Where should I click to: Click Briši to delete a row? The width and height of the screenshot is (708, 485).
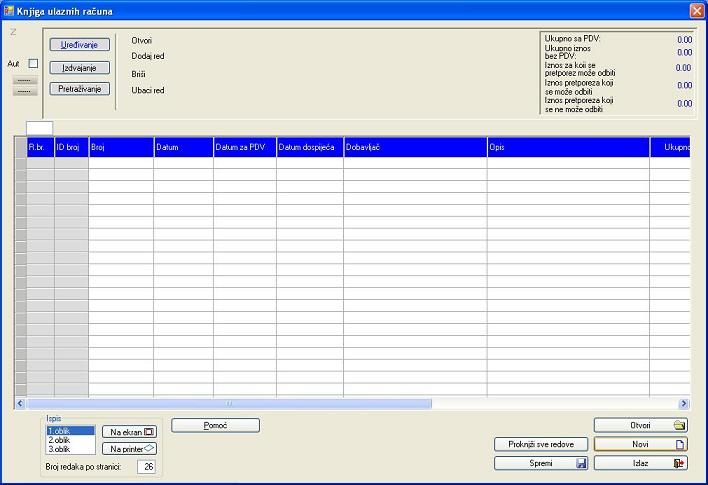click(x=138, y=74)
